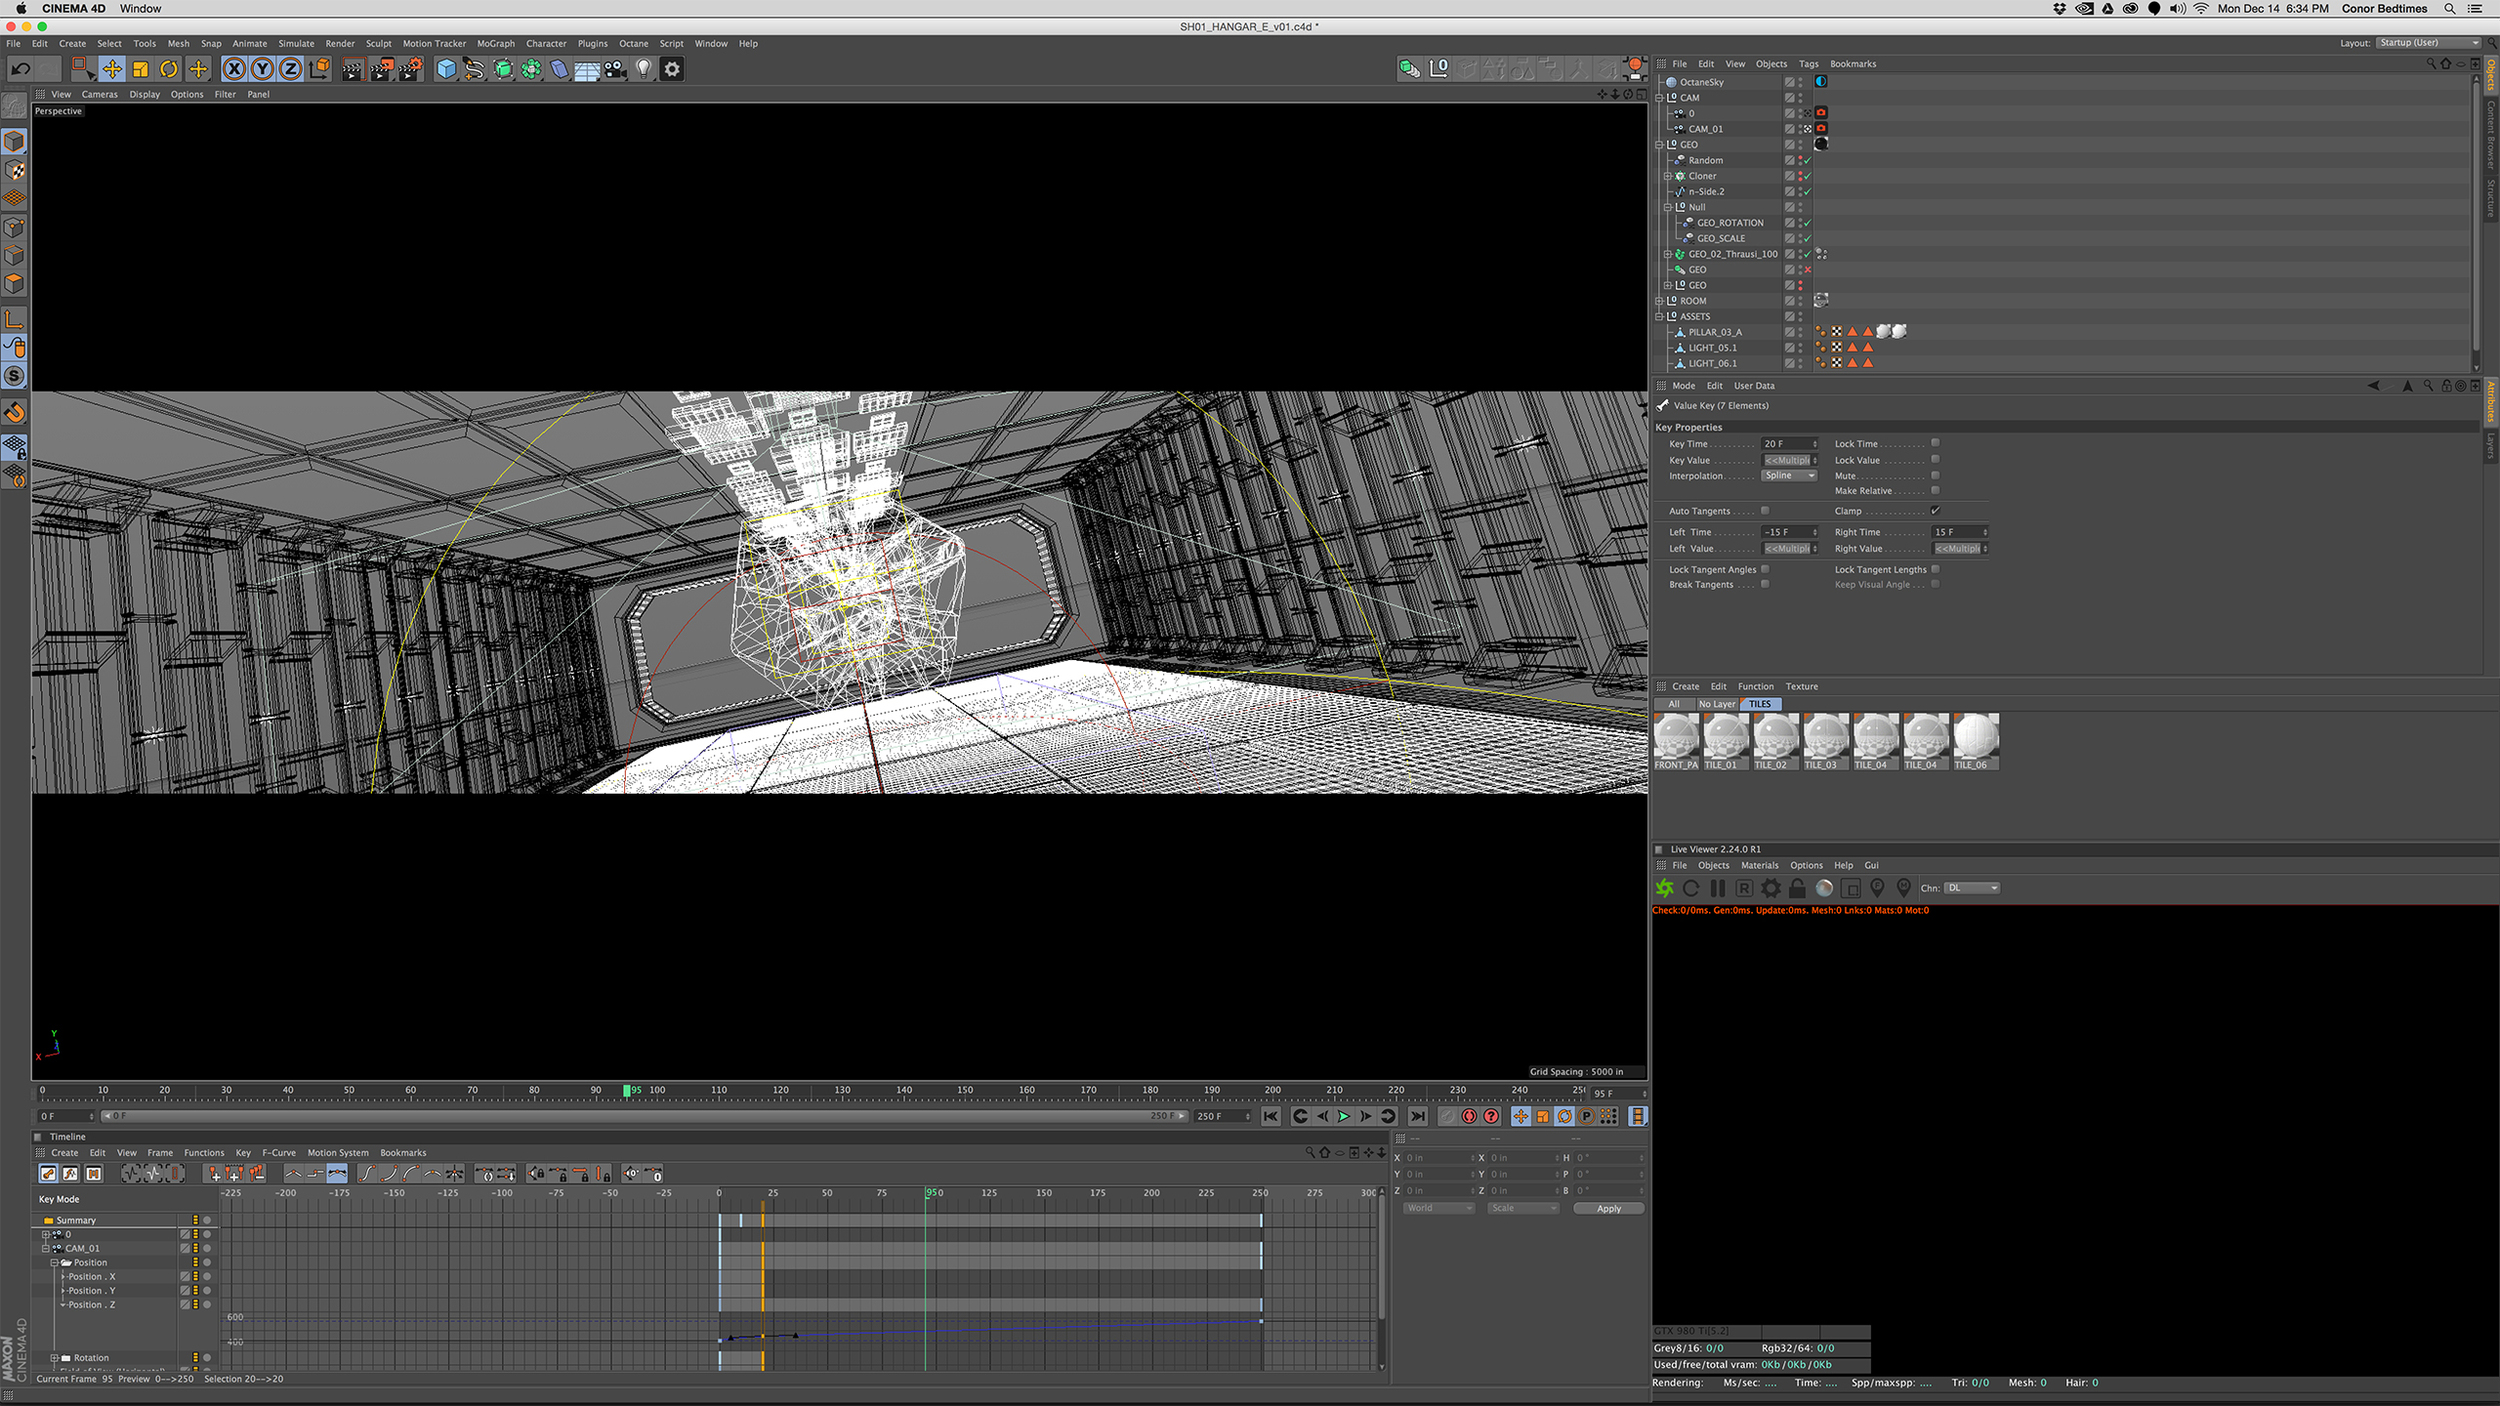Select the Rotate tool in the top toolbar
Screen dimensions: 2500x1406
point(169,69)
